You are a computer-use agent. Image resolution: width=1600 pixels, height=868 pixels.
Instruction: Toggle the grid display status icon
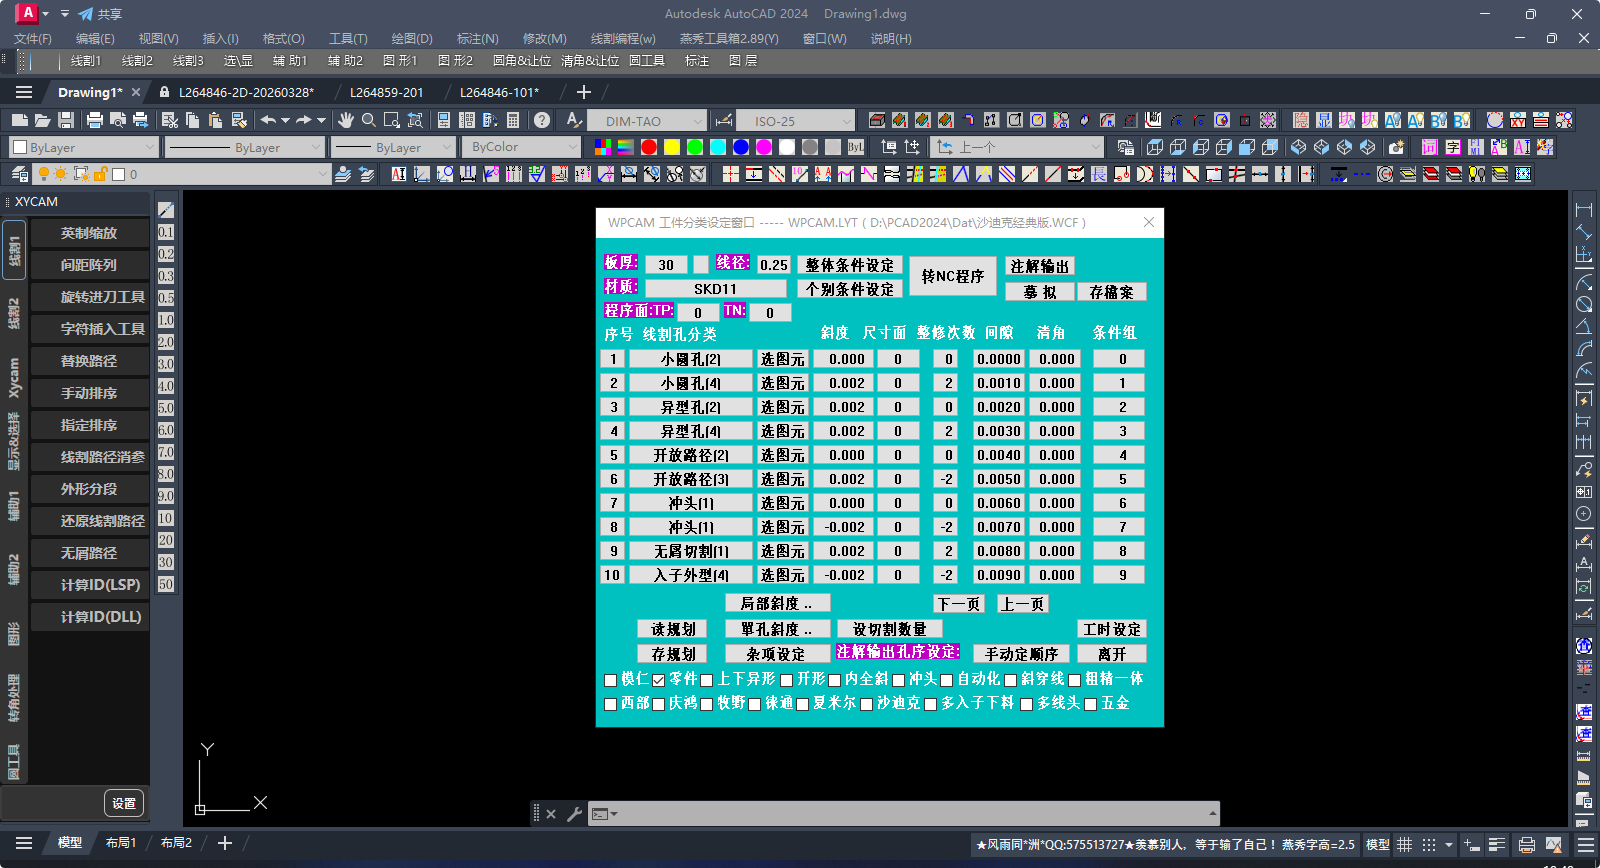1405,844
